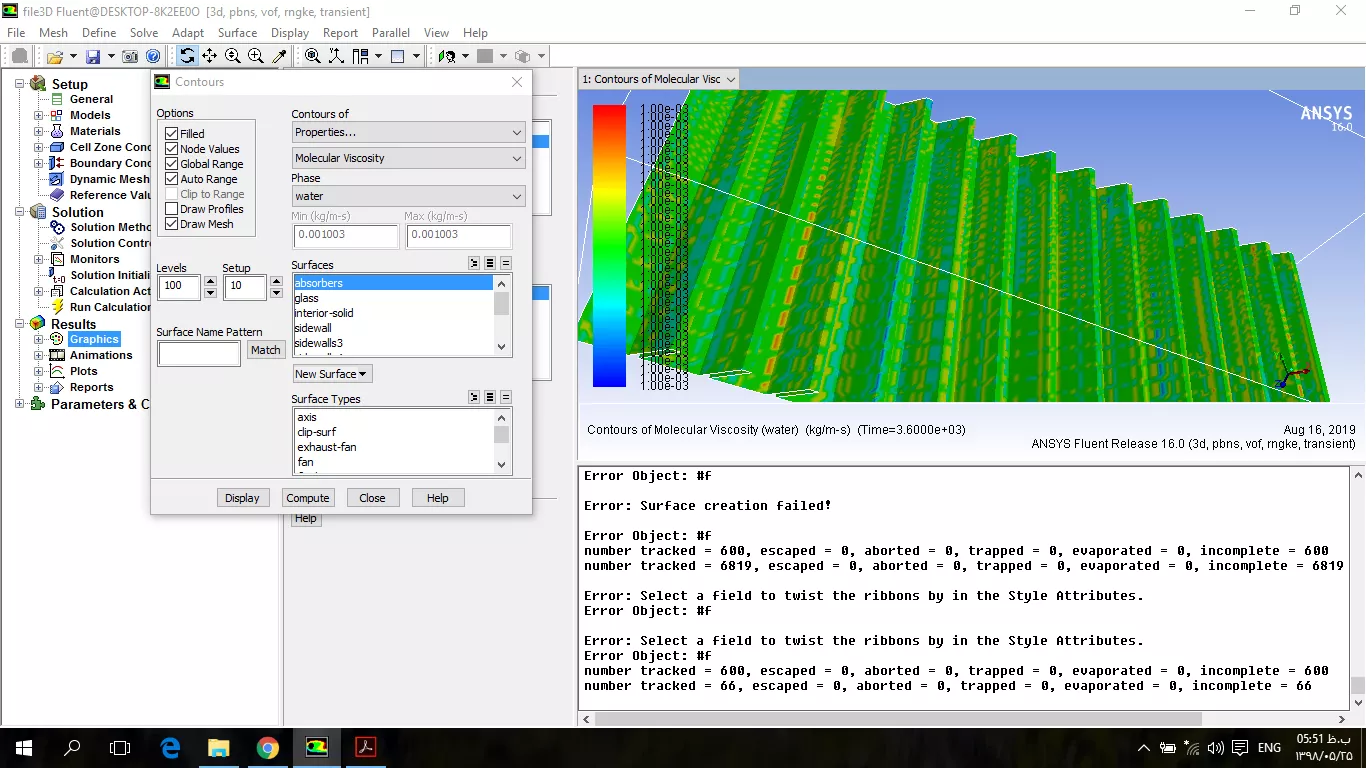The height and width of the screenshot is (768, 1366).
Task: Open the Phase water dropdown
Action: (x=408, y=196)
